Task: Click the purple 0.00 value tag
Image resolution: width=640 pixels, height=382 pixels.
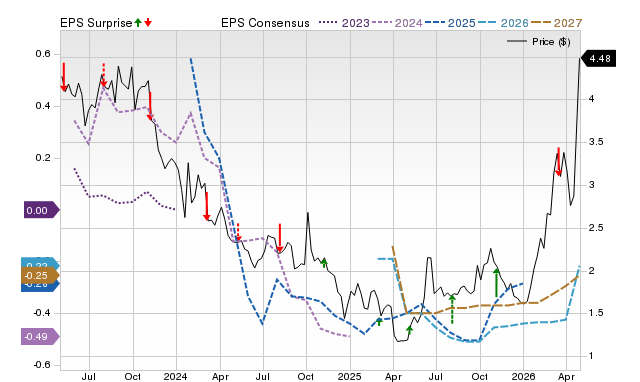Action: (x=41, y=211)
